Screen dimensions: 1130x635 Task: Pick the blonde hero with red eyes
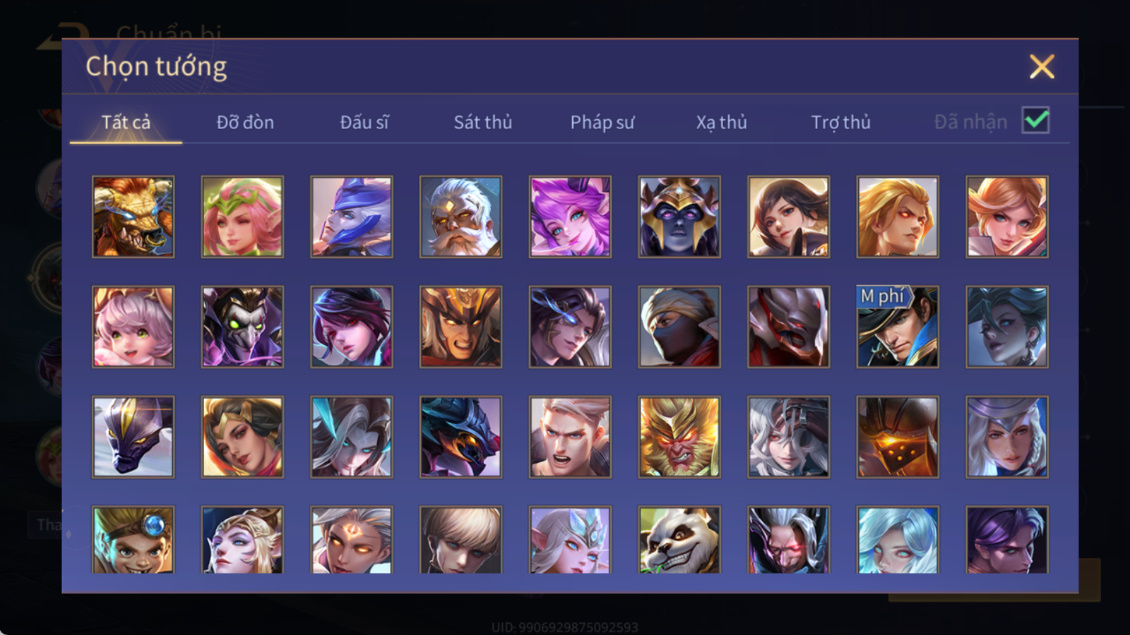897,216
